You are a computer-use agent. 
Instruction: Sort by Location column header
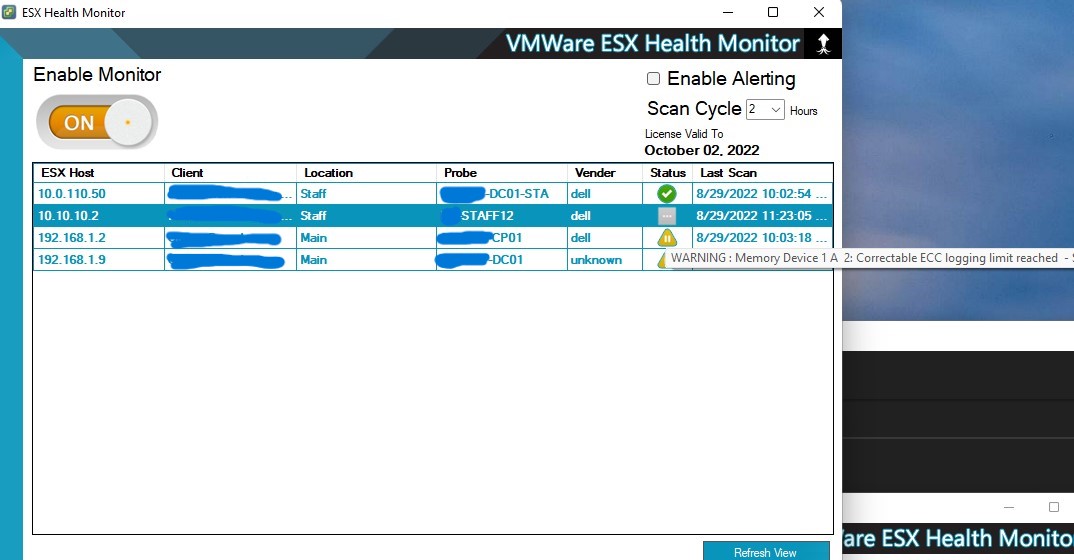366,173
